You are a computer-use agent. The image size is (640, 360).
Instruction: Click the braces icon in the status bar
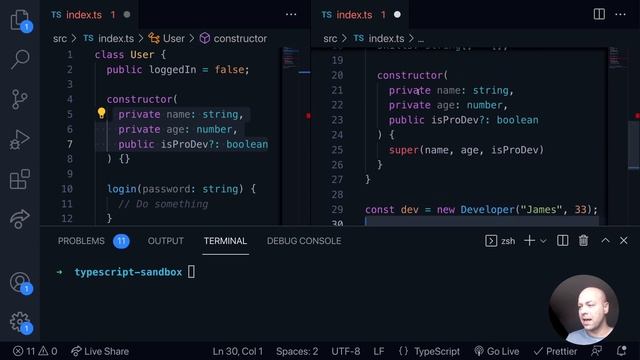403,351
